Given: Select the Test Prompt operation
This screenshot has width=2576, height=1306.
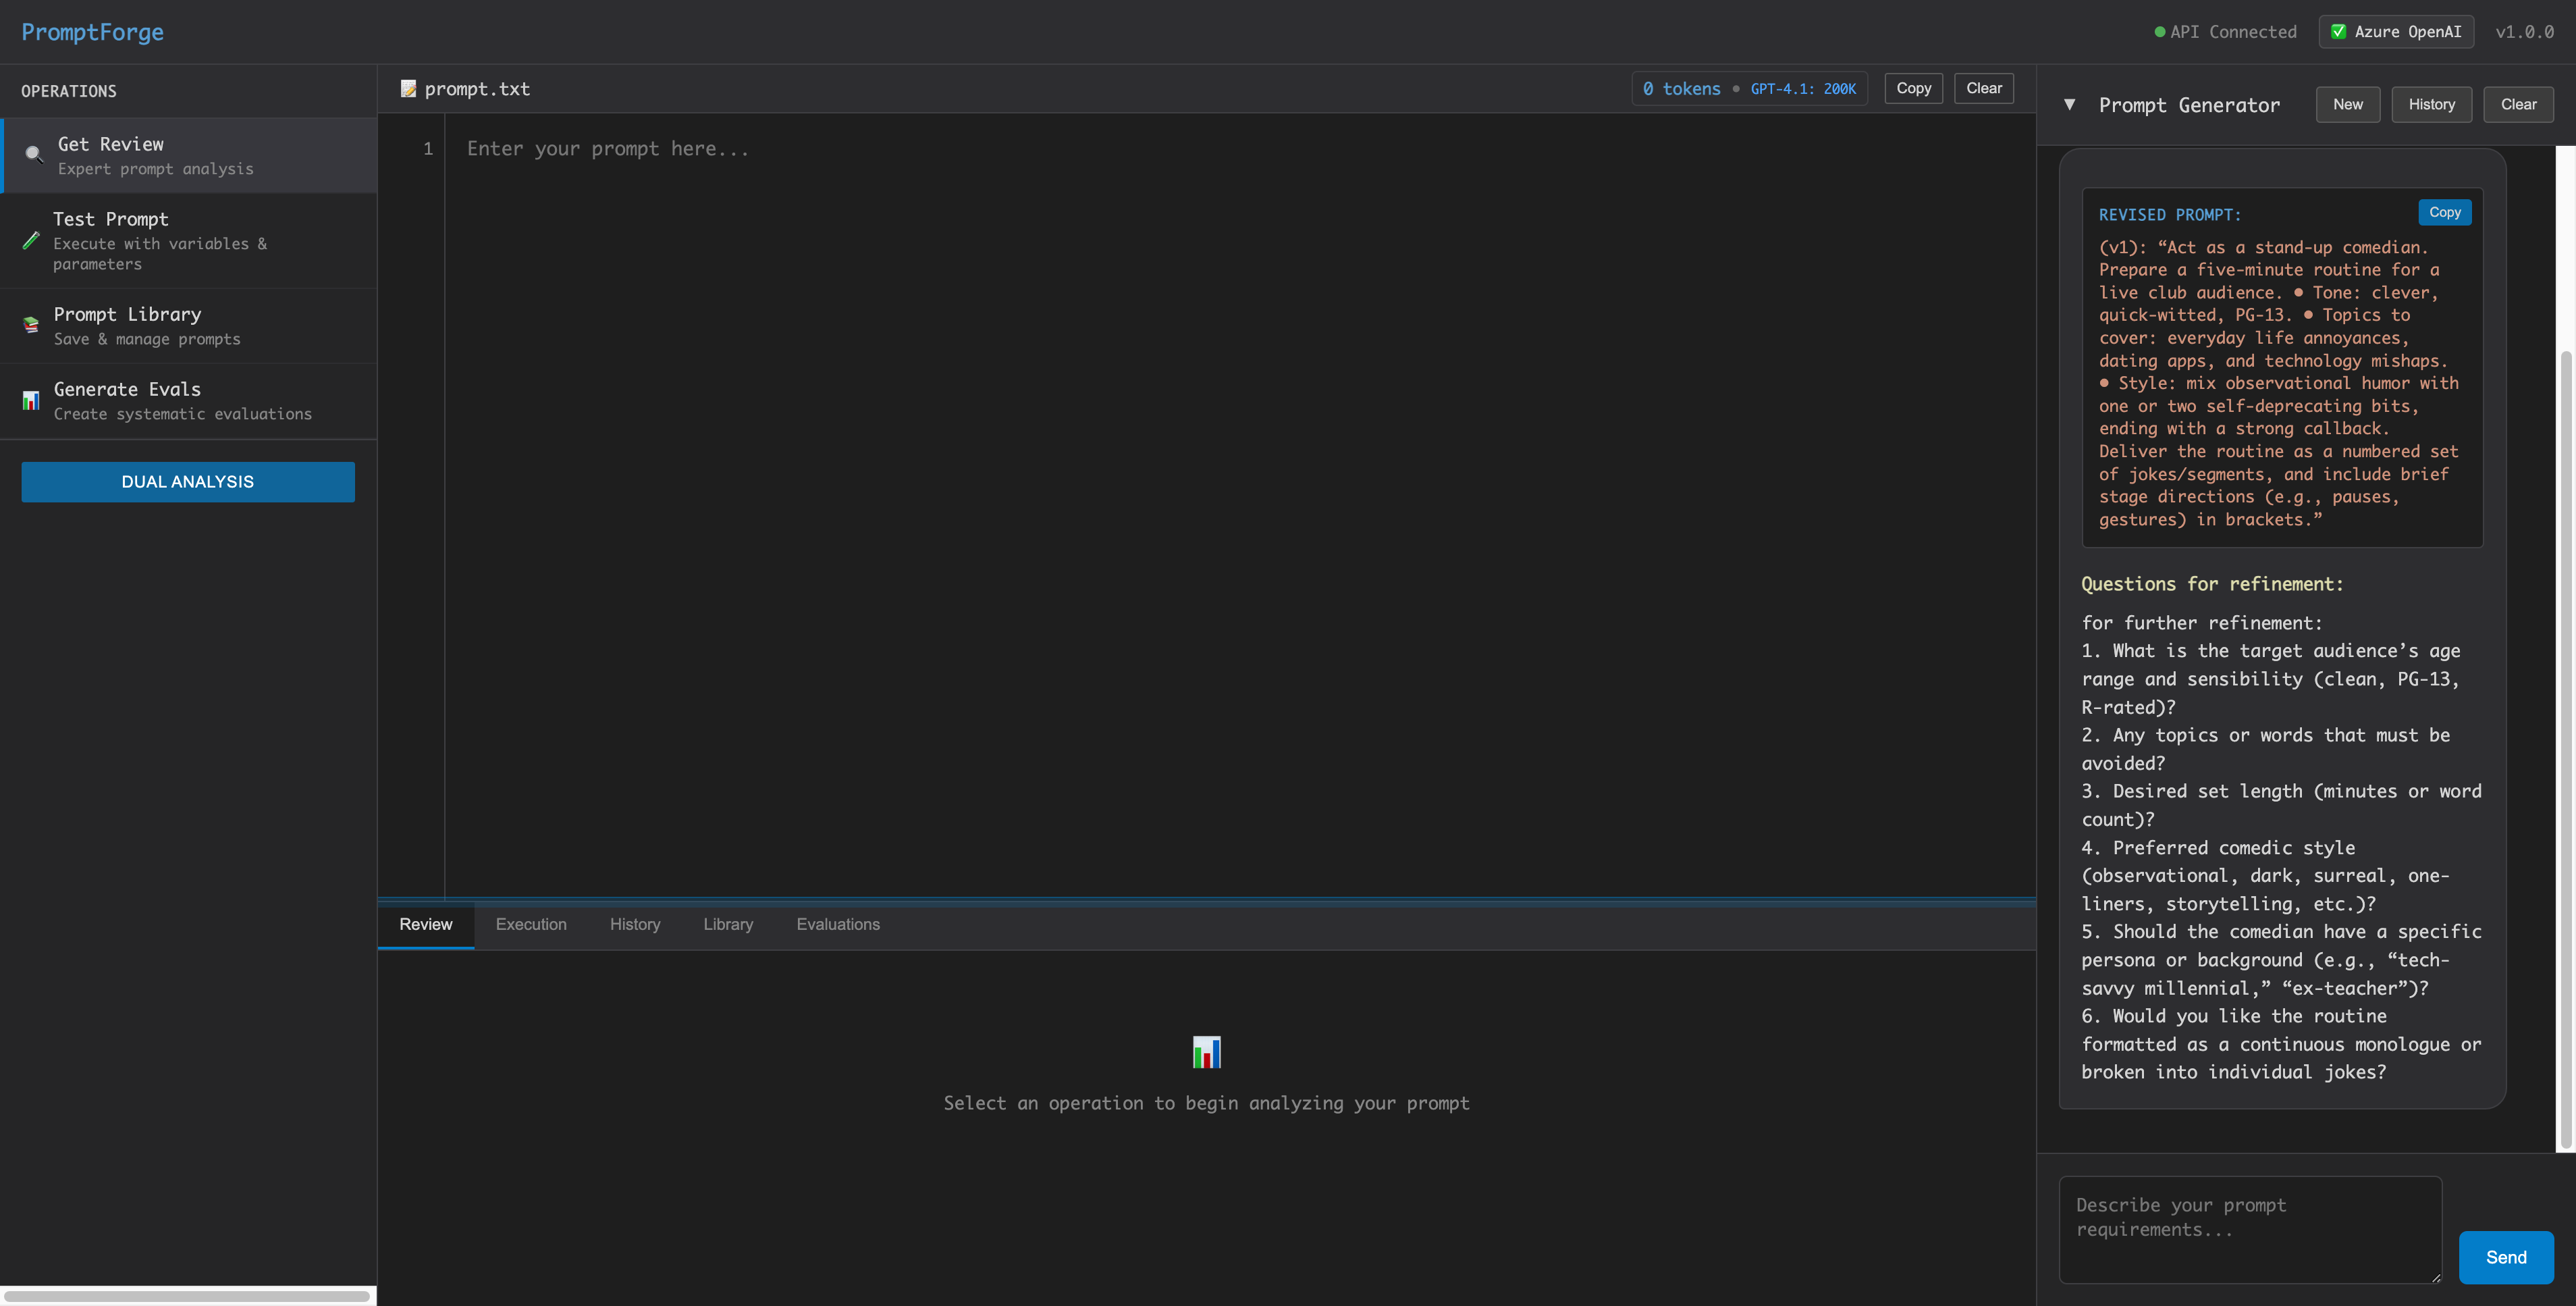Looking at the screenshot, I should coord(189,241).
